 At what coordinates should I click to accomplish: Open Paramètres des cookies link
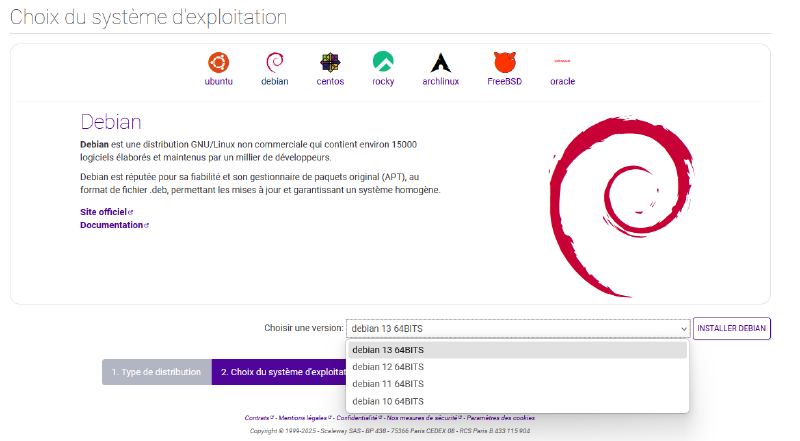tap(501, 418)
